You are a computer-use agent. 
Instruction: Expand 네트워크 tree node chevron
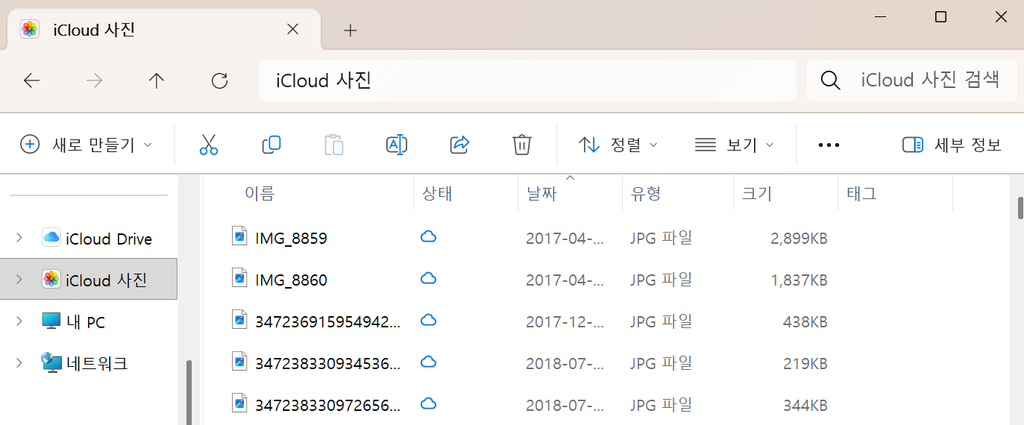coord(19,362)
